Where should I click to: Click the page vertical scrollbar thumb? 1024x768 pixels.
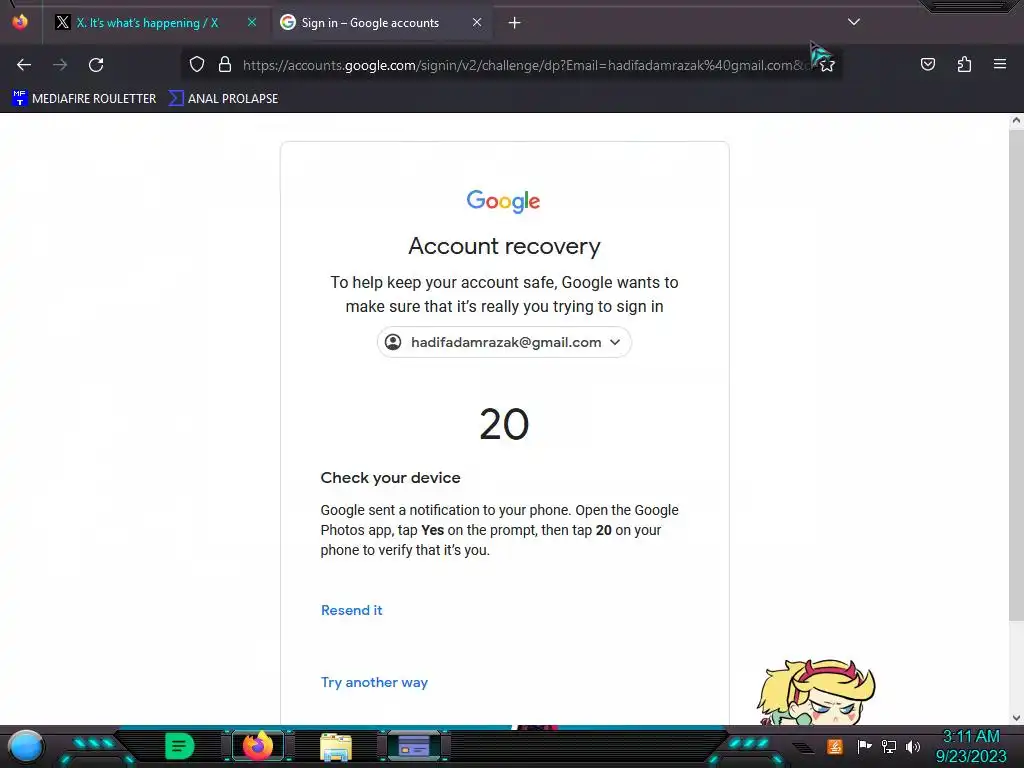pos(1016,376)
